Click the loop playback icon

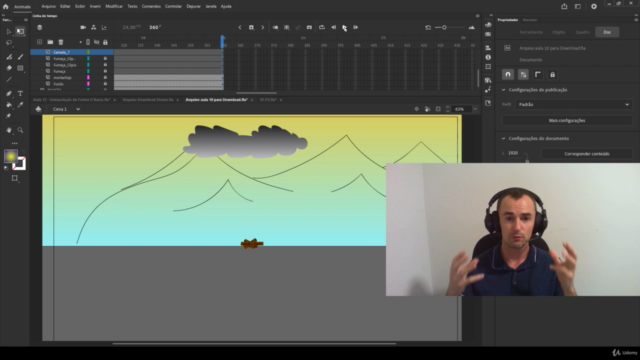(x=322, y=27)
